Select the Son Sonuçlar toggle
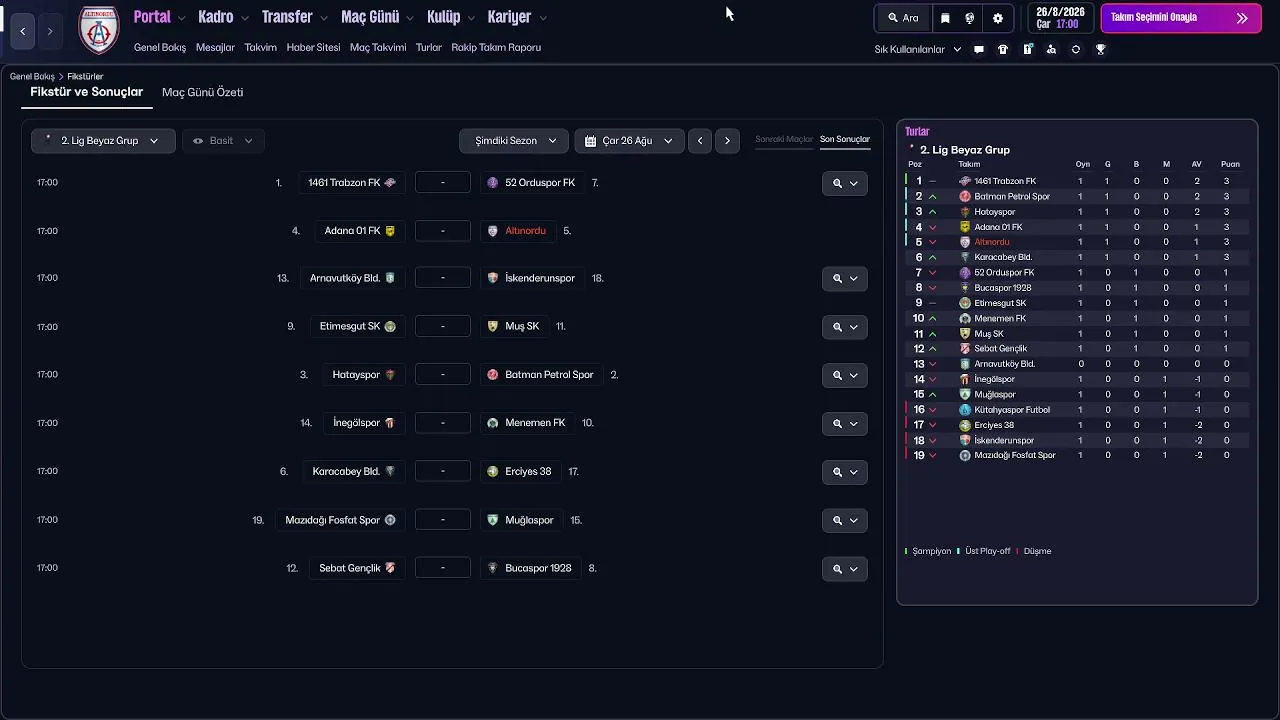Screen dimensions: 1280x720 845,139
